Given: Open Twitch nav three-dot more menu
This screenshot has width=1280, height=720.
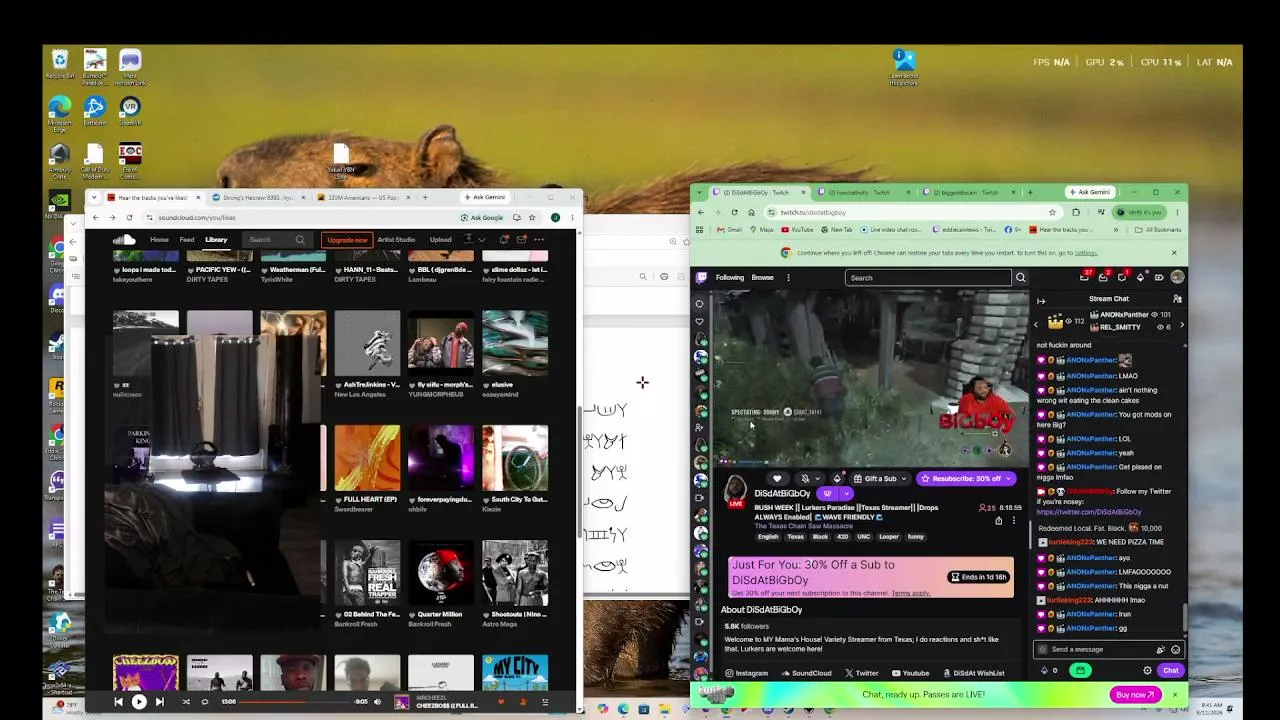Looking at the screenshot, I should click(788, 278).
